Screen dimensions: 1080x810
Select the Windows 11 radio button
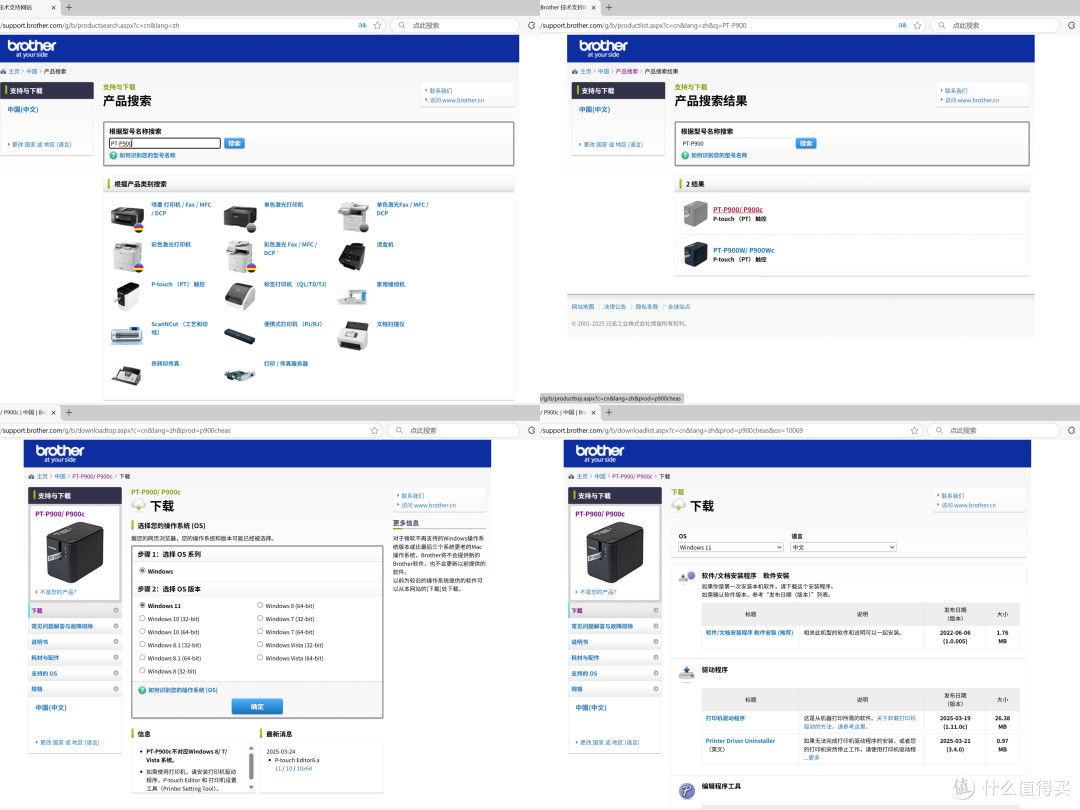143,605
